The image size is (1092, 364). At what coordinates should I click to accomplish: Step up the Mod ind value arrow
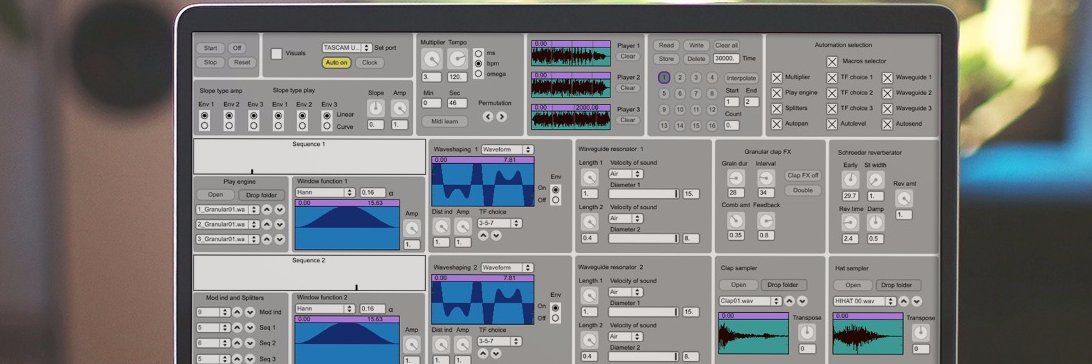click(x=237, y=312)
